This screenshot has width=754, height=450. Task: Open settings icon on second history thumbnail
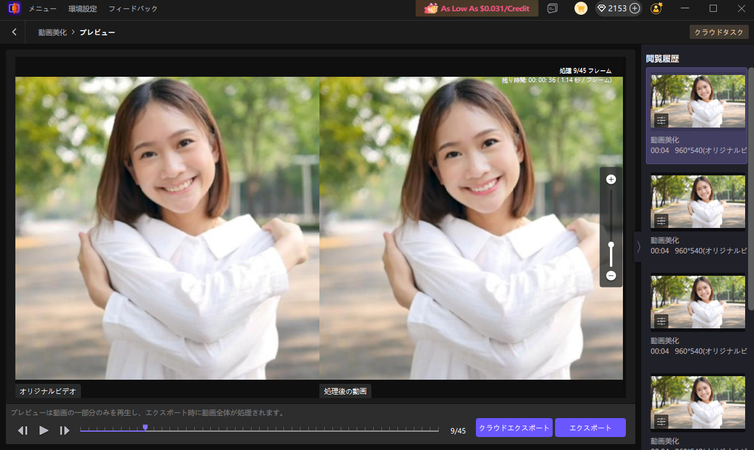[661, 221]
